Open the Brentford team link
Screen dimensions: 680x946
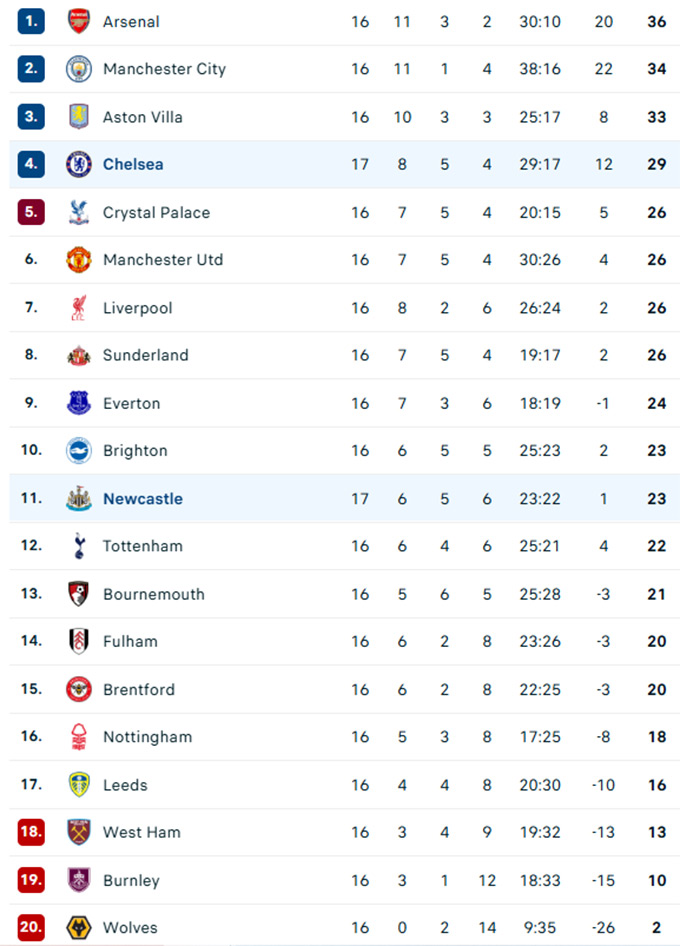(x=139, y=689)
